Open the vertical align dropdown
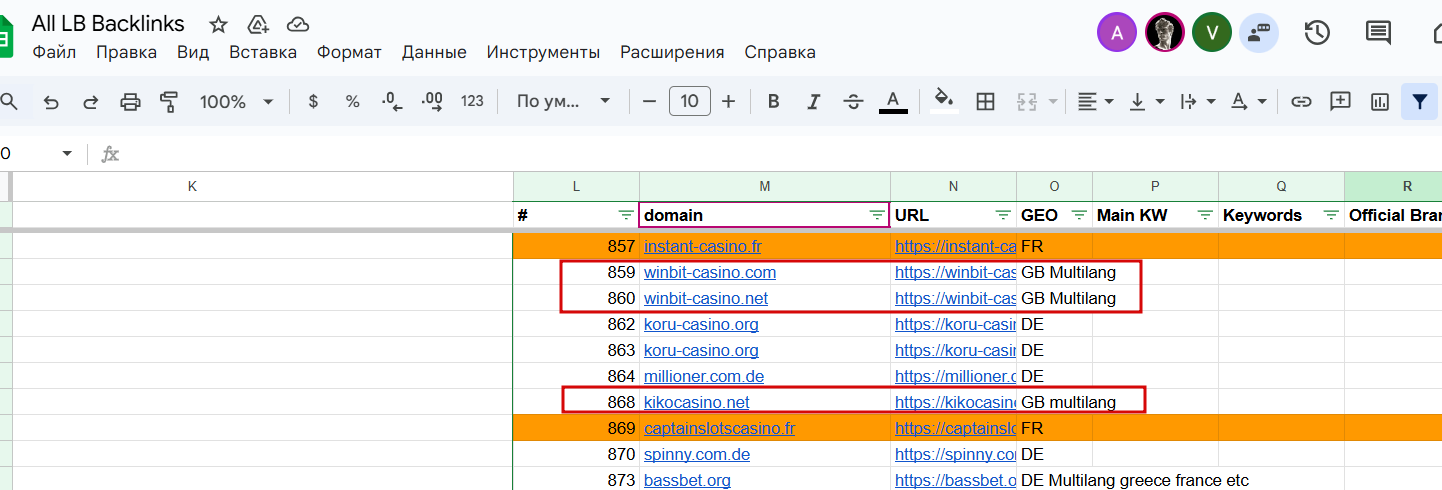Screen dimensions: 1442x490 point(1146,101)
